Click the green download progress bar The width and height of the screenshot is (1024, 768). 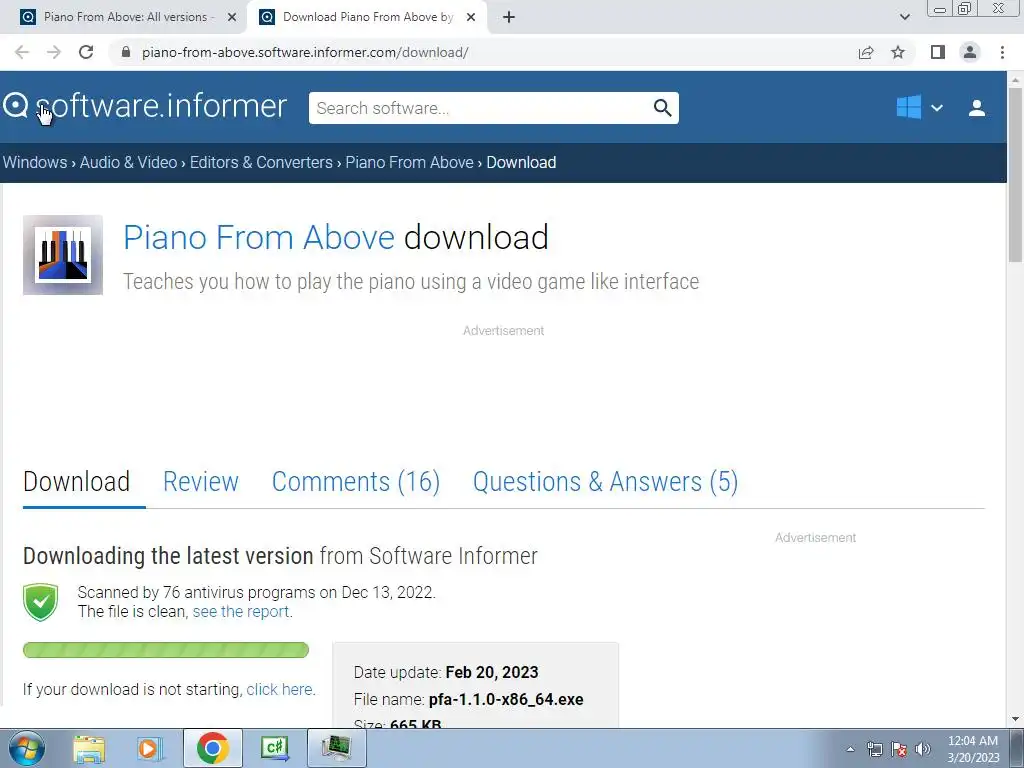(166, 650)
